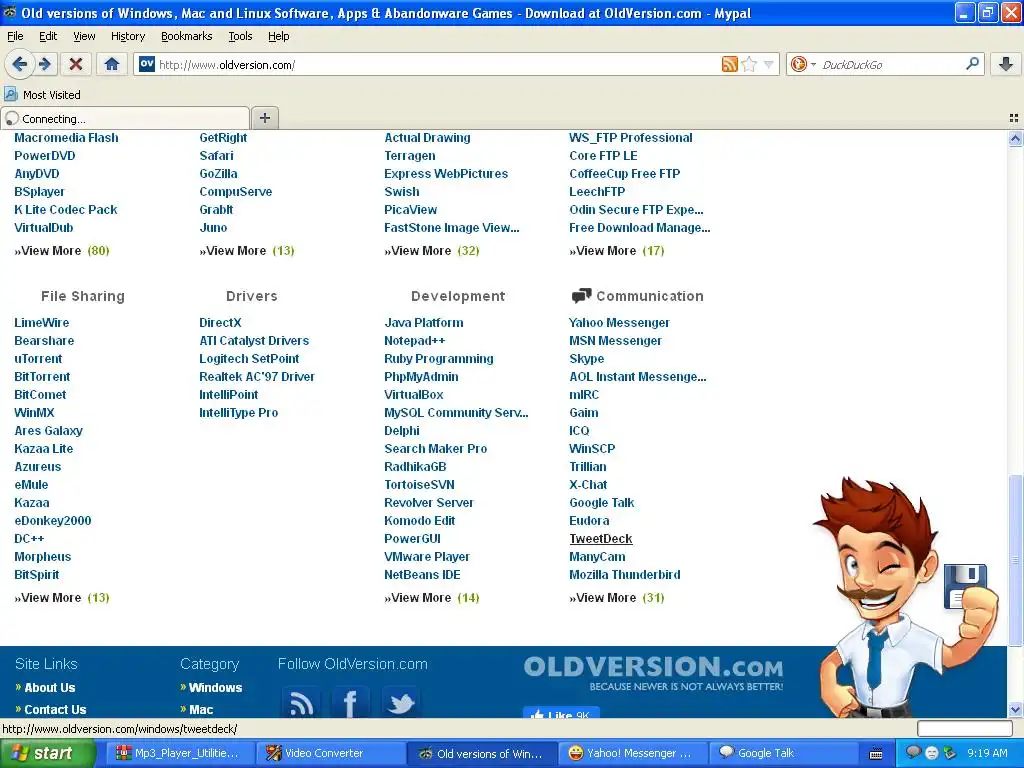Expand File Sharing View More (13)

click(x=62, y=598)
